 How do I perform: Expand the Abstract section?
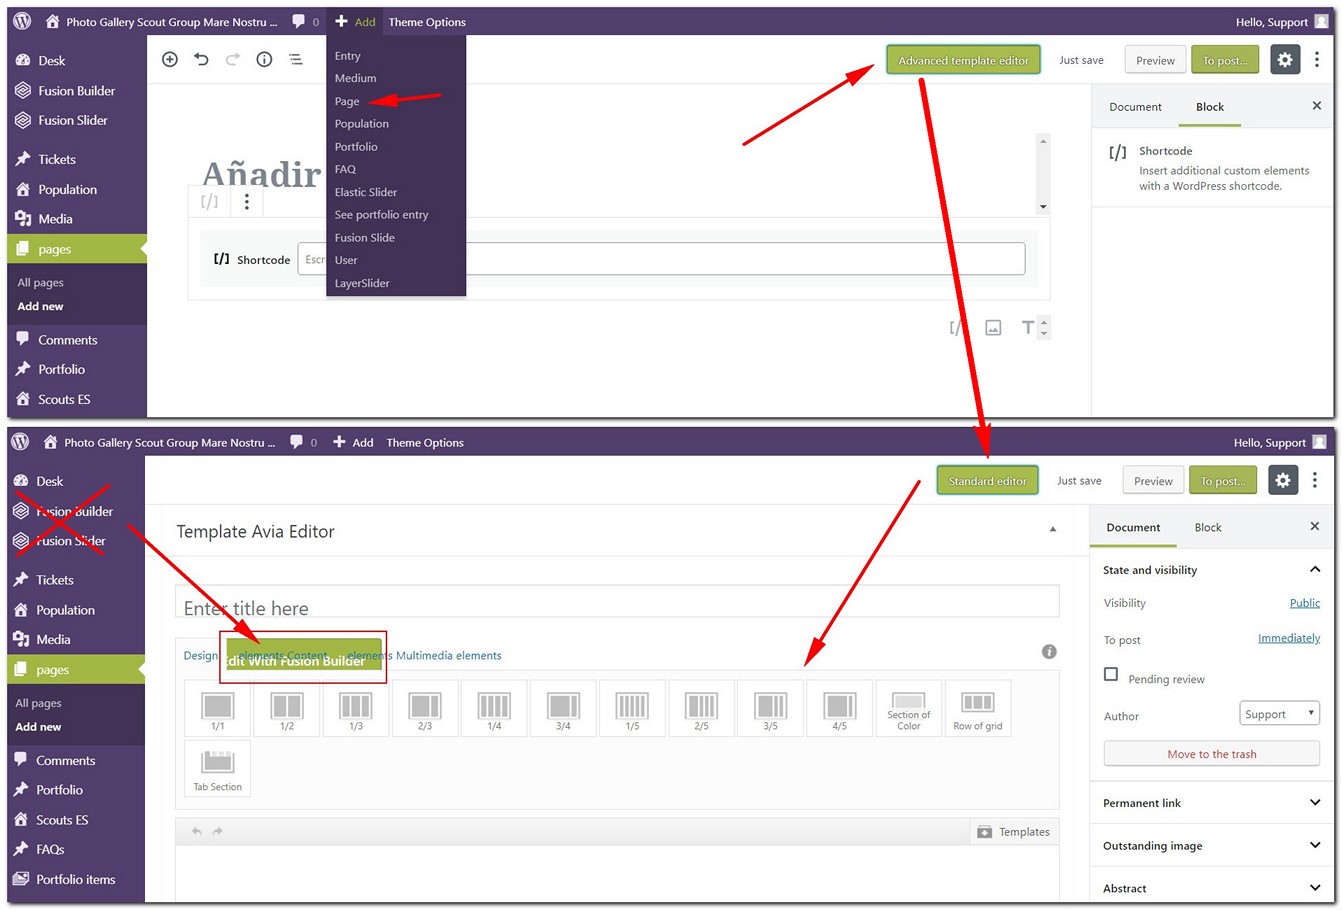coord(1315,888)
